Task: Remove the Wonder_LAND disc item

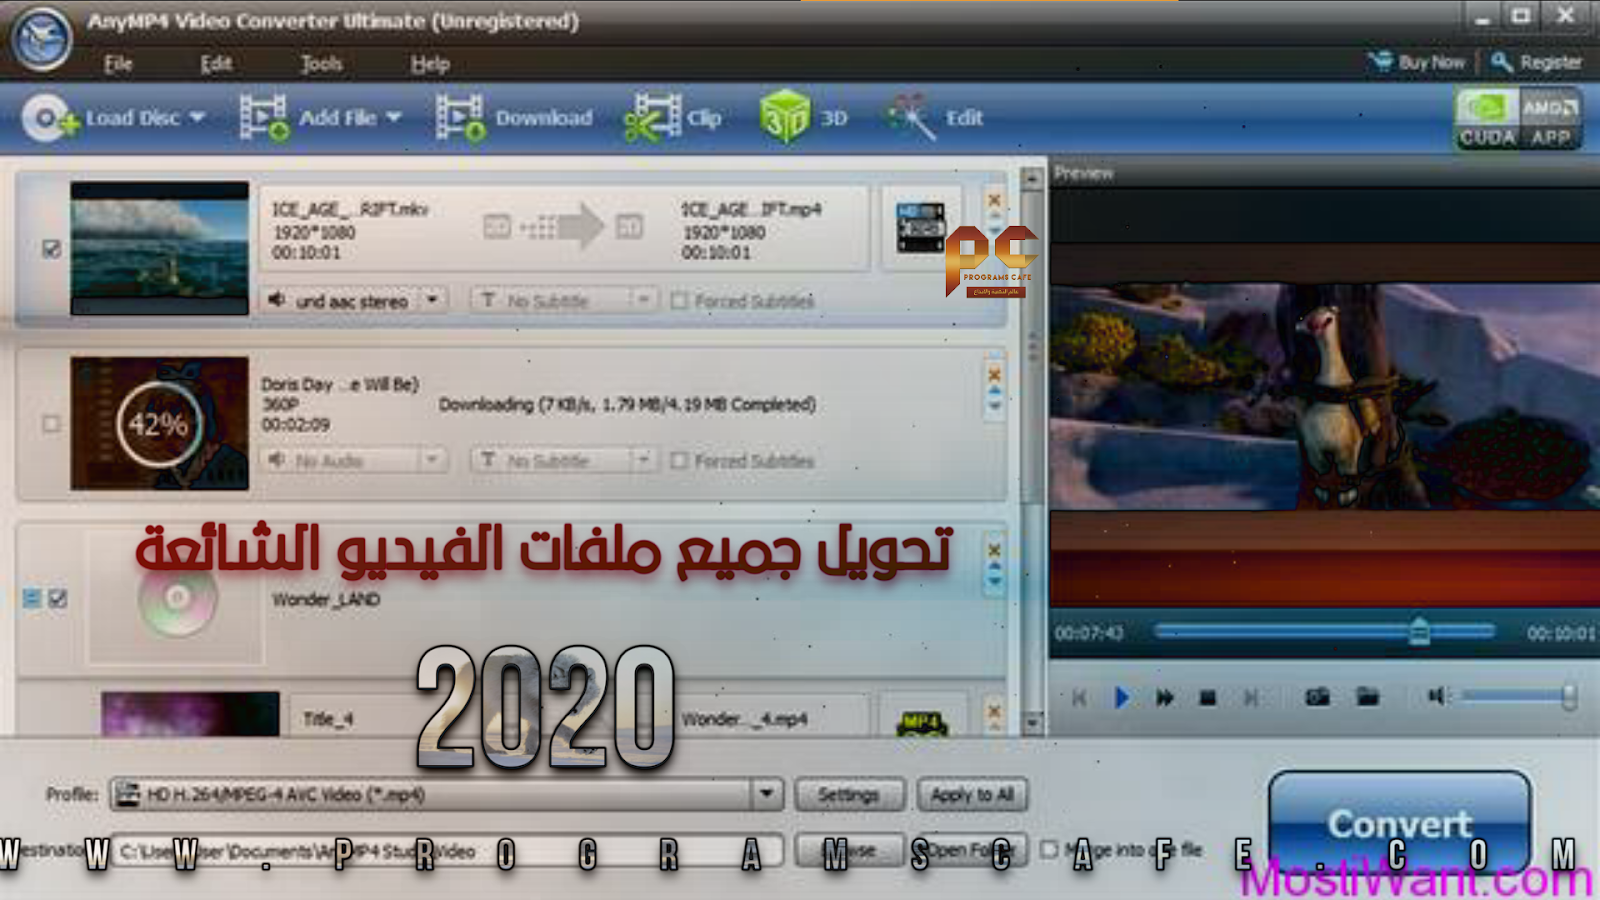Action: (994, 550)
